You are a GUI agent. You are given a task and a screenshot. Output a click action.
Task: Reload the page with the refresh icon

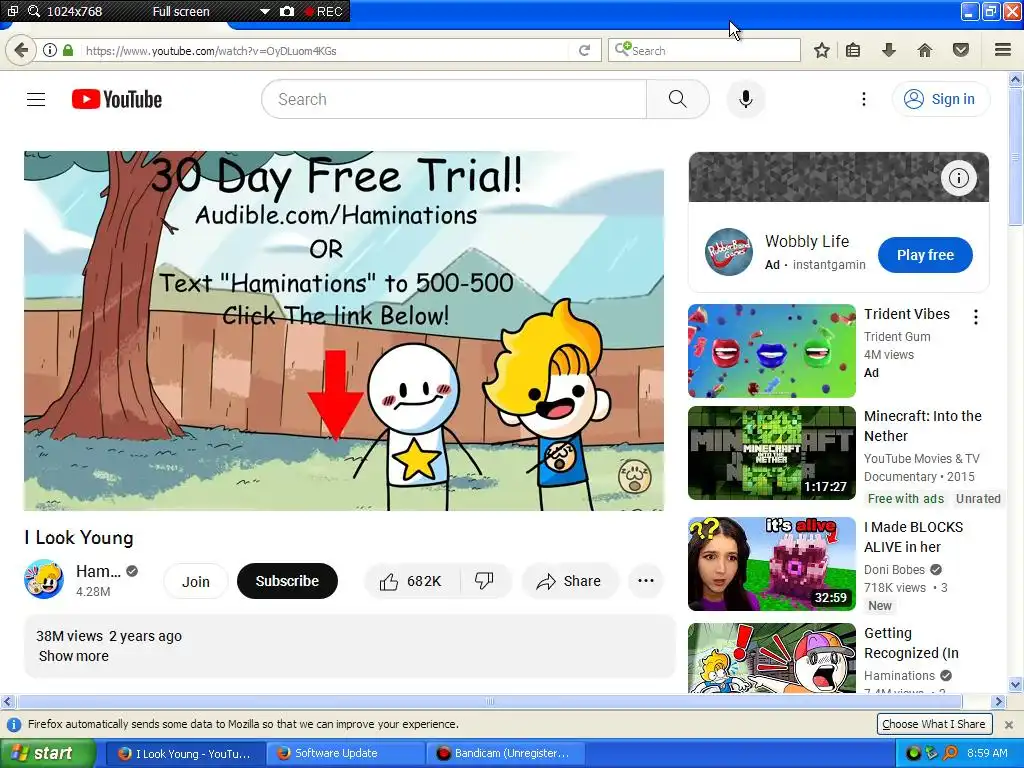584,50
